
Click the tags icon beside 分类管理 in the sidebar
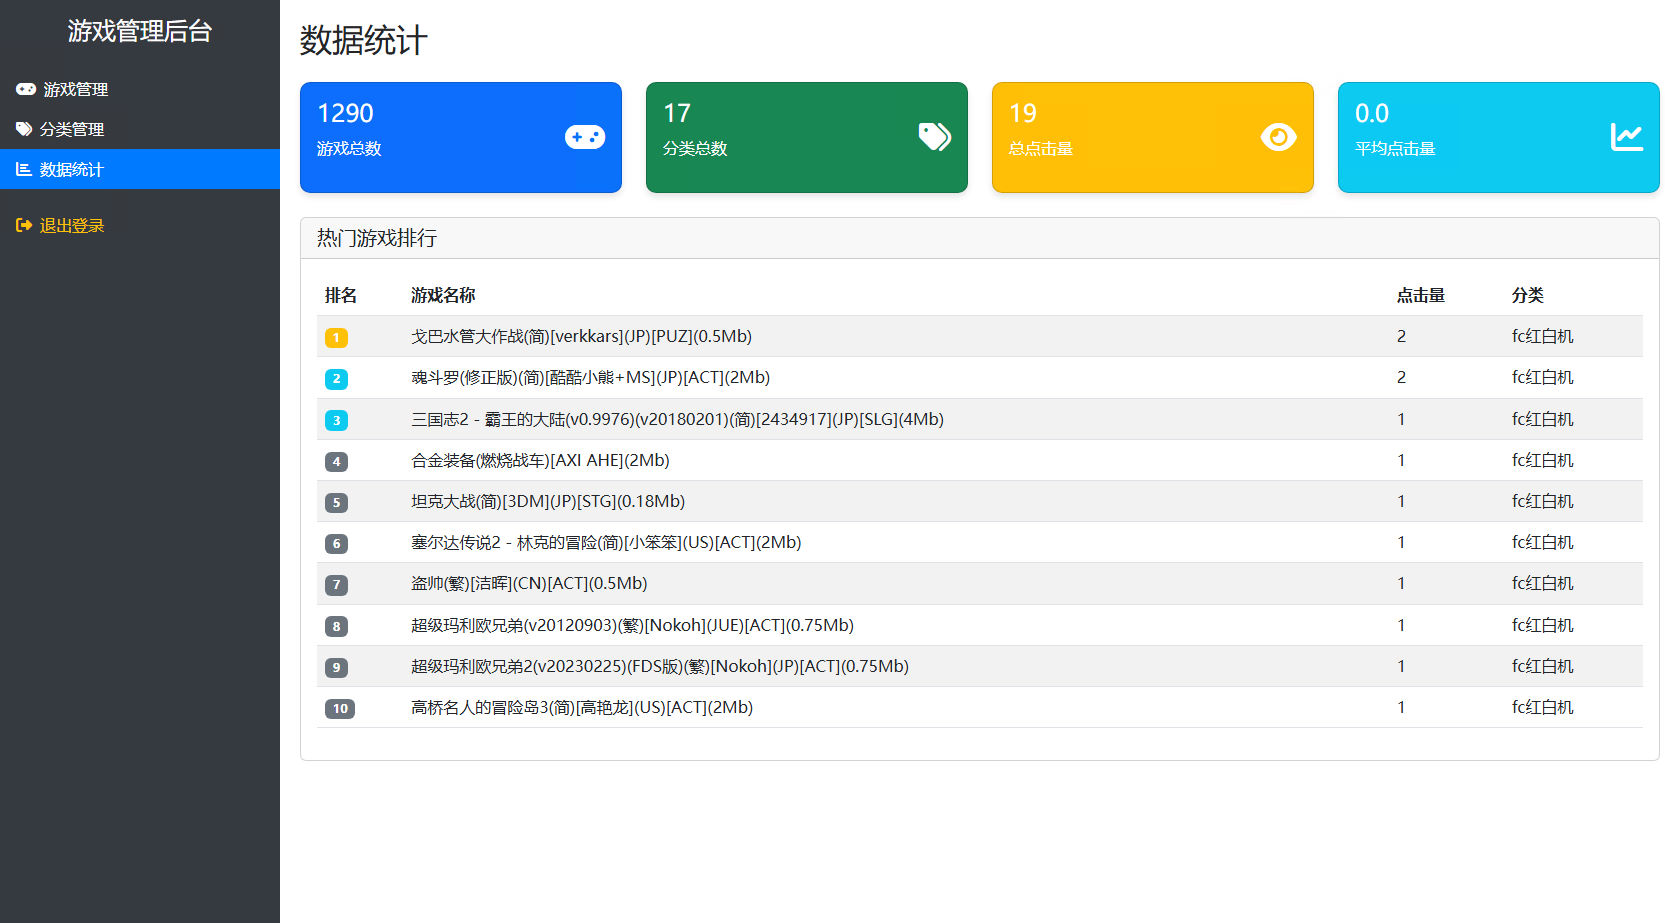coord(24,129)
